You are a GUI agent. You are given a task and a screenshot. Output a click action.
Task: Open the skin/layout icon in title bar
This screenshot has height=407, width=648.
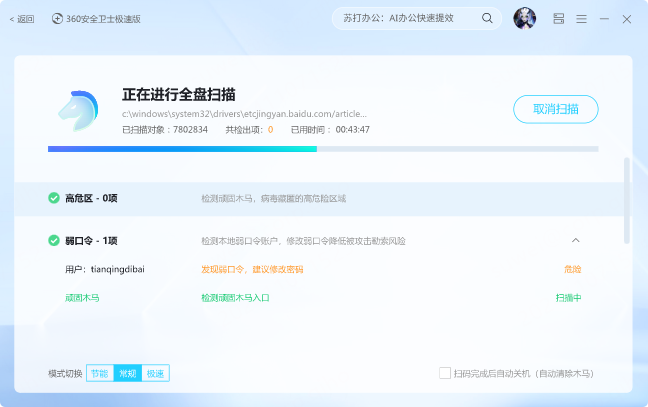click(559, 18)
